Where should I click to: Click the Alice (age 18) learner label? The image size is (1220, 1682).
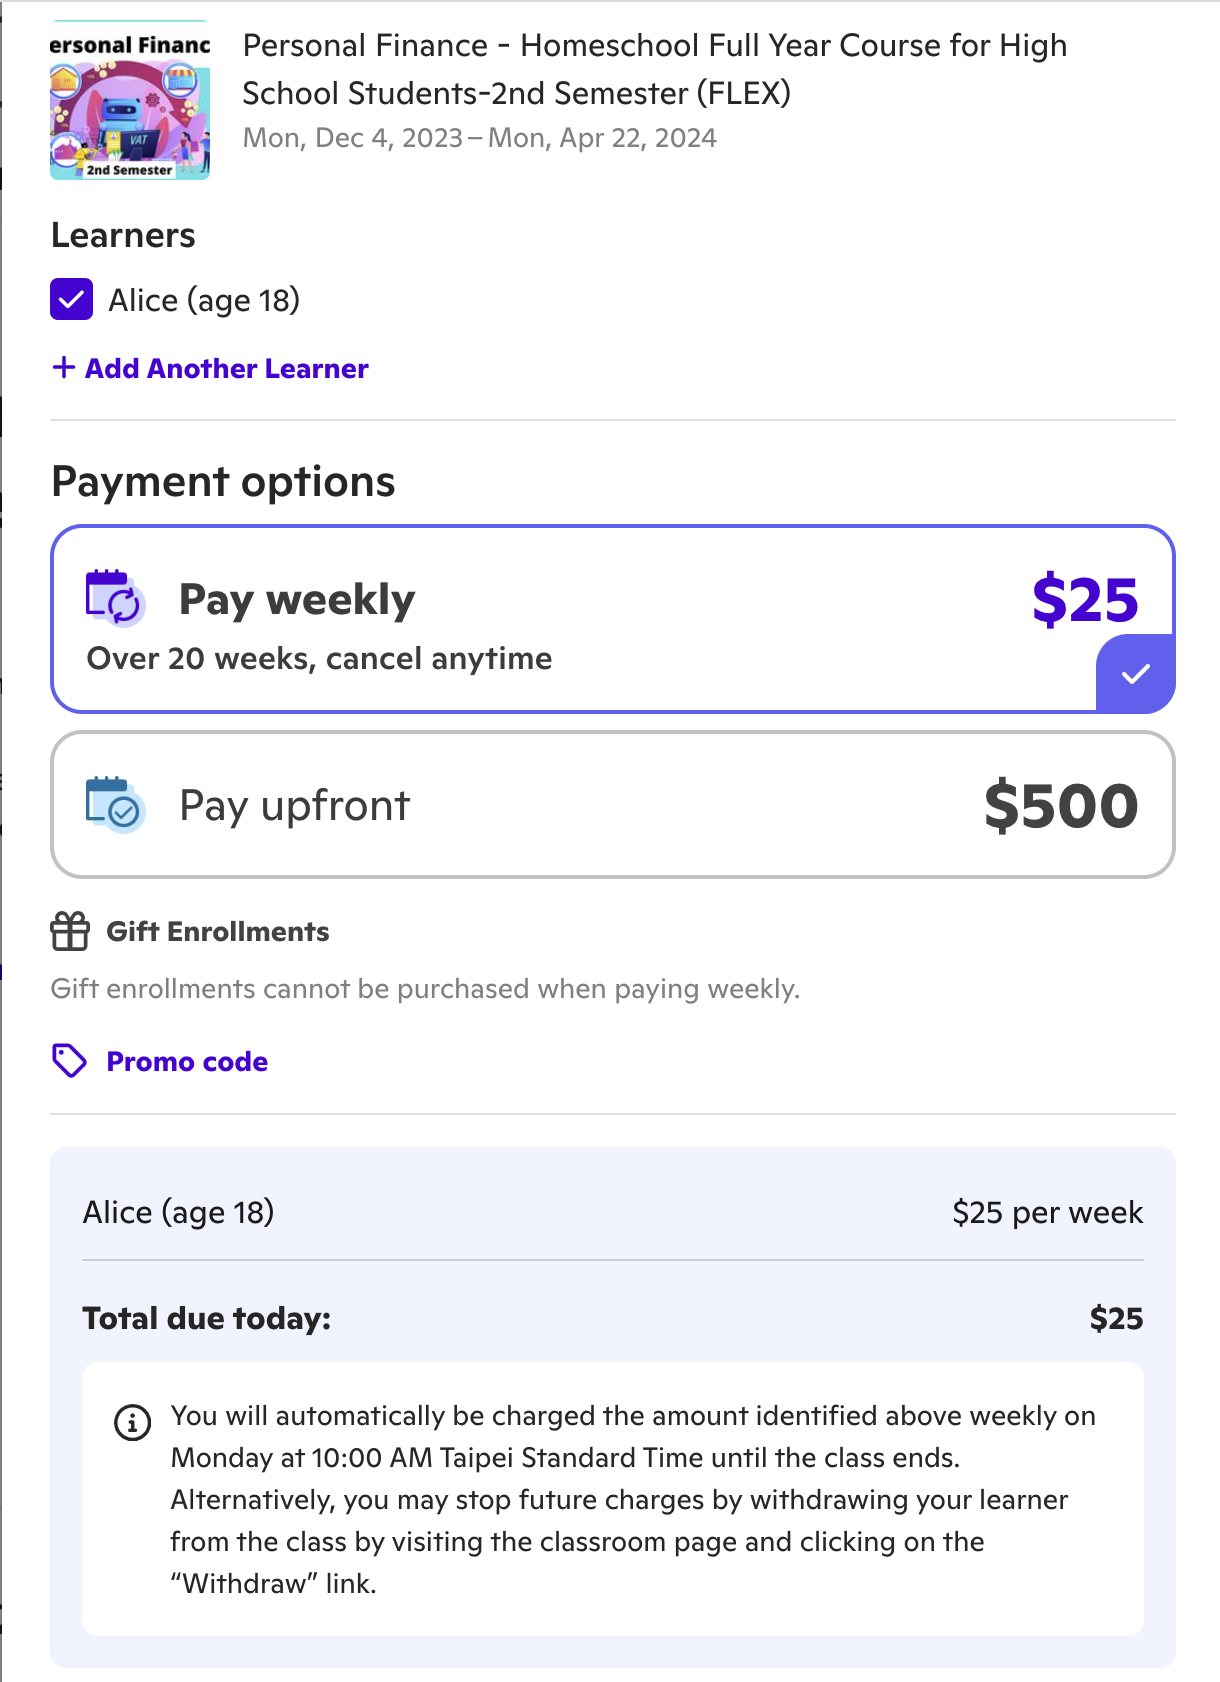pos(204,300)
